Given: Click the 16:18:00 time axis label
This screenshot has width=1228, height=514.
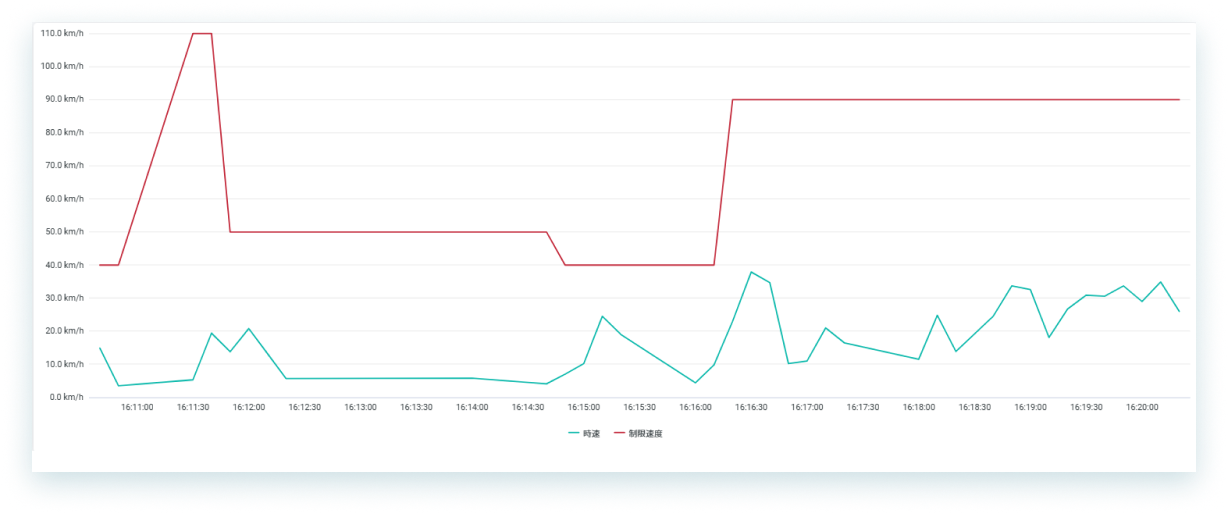Looking at the screenshot, I should point(919,408).
